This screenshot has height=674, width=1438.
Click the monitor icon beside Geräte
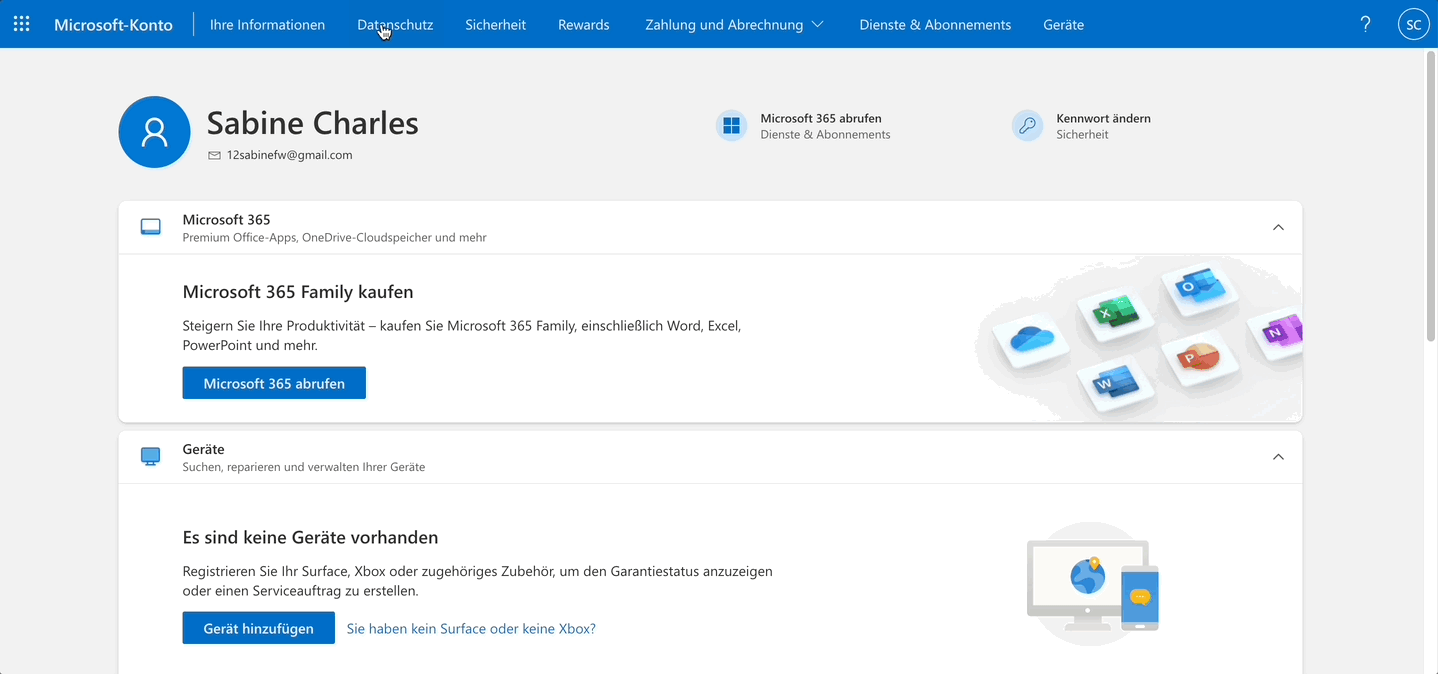(151, 457)
